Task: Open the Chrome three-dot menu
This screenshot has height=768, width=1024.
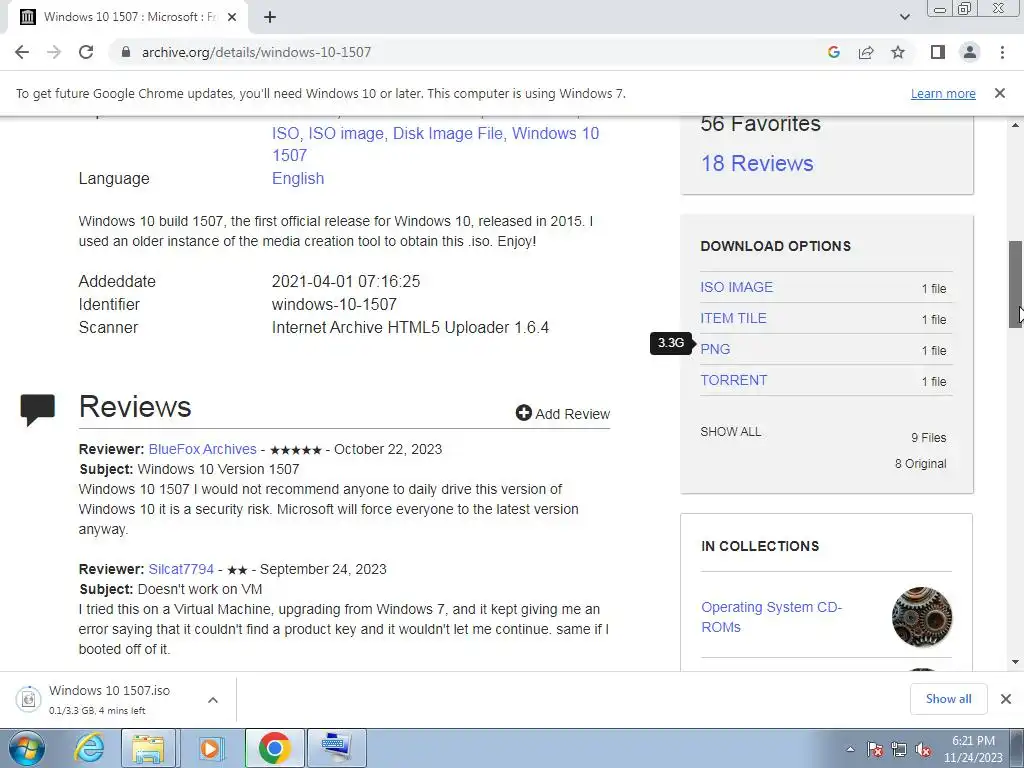Action: pyautogui.click(x=1002, y=52)
